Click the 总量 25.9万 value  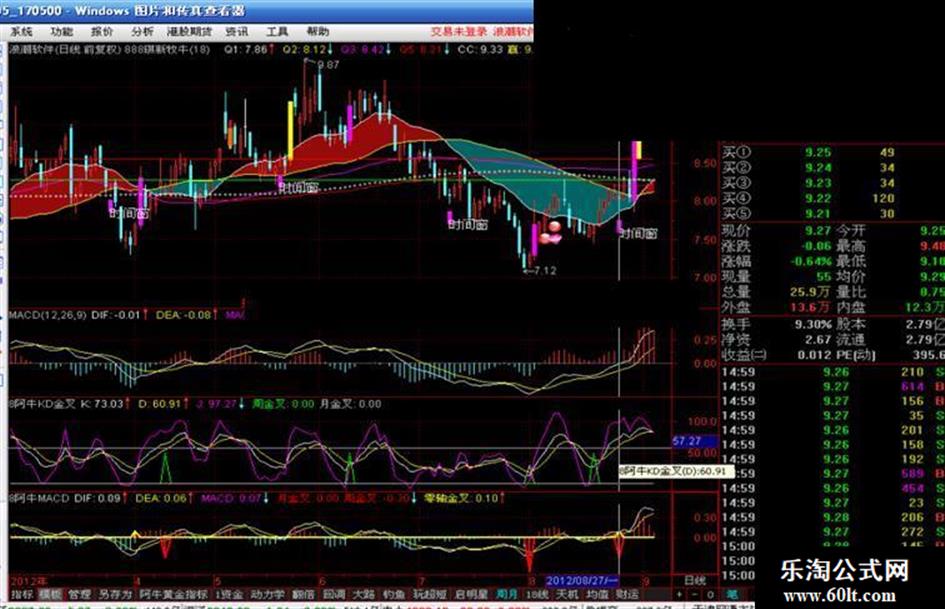point(811,292)
